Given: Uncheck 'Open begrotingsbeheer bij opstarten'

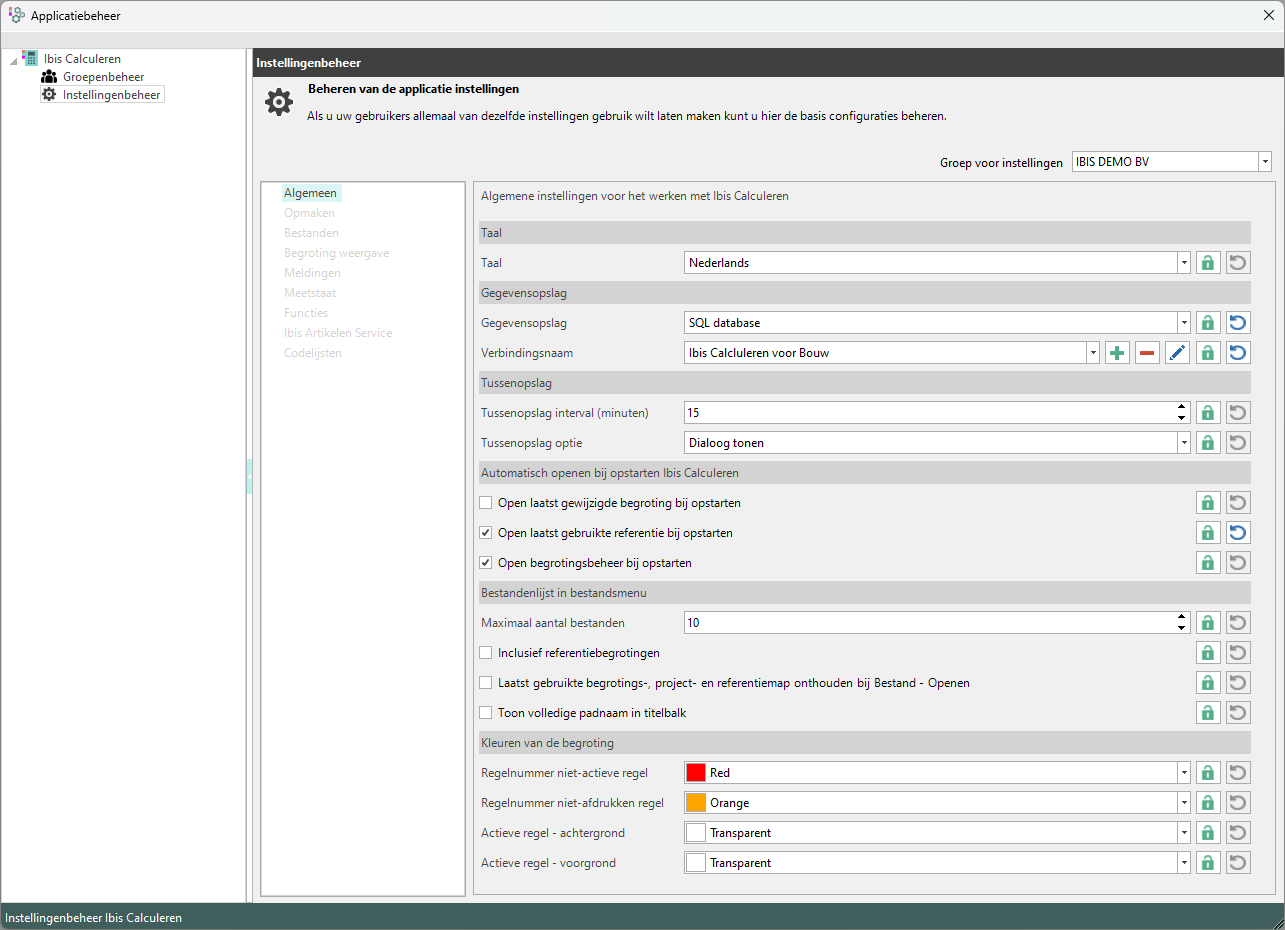Looking at the screenshot, I should [487, 563].
